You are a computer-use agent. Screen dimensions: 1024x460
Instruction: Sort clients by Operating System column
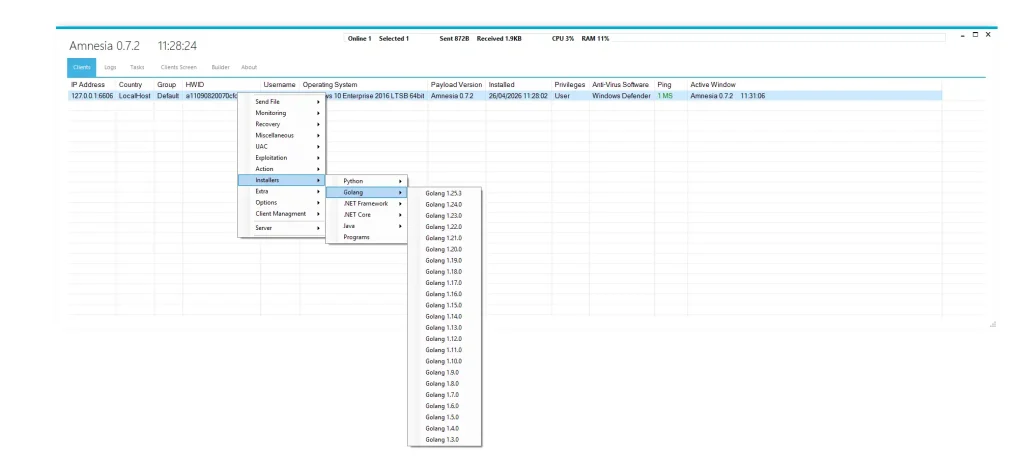click(x=330, y=85)
